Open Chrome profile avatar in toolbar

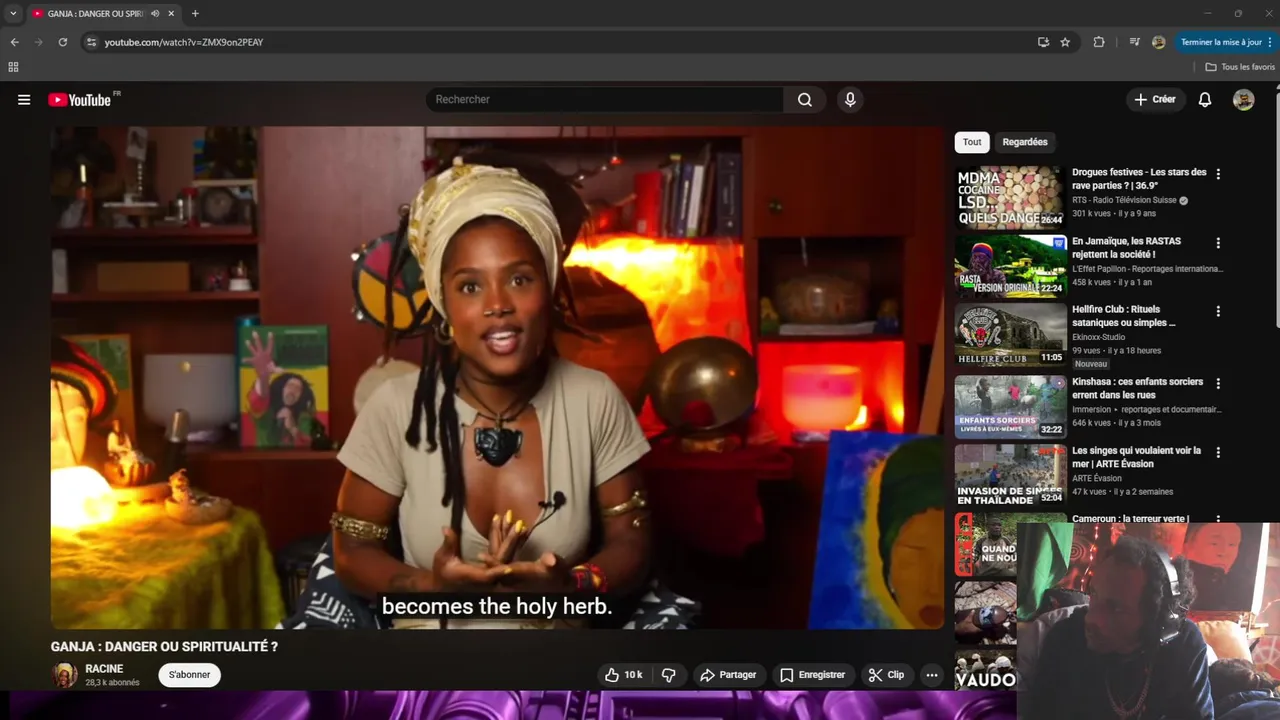pyautogui.click(x=1158, y=42)
